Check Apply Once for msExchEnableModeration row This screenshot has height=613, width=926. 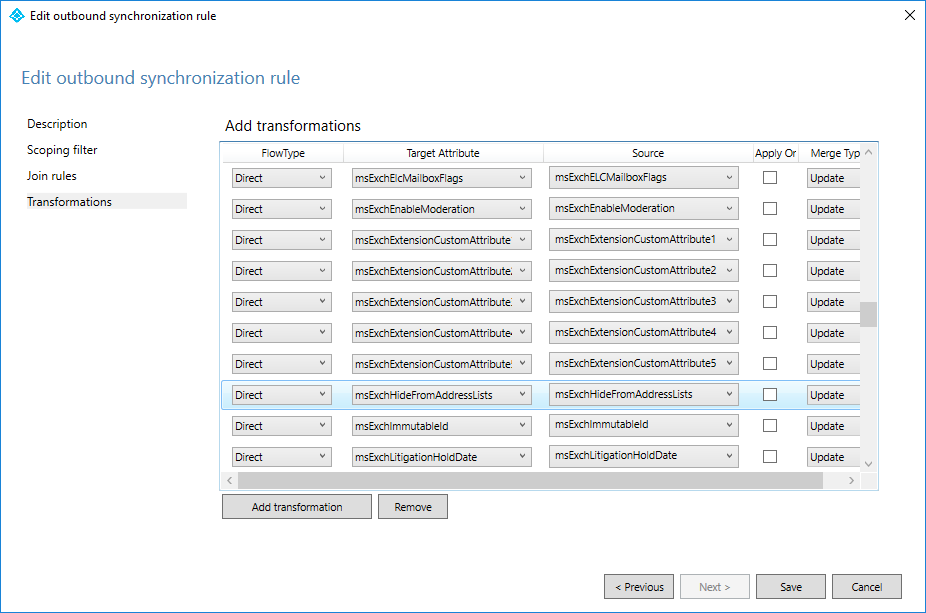click(x=770, y=208)
